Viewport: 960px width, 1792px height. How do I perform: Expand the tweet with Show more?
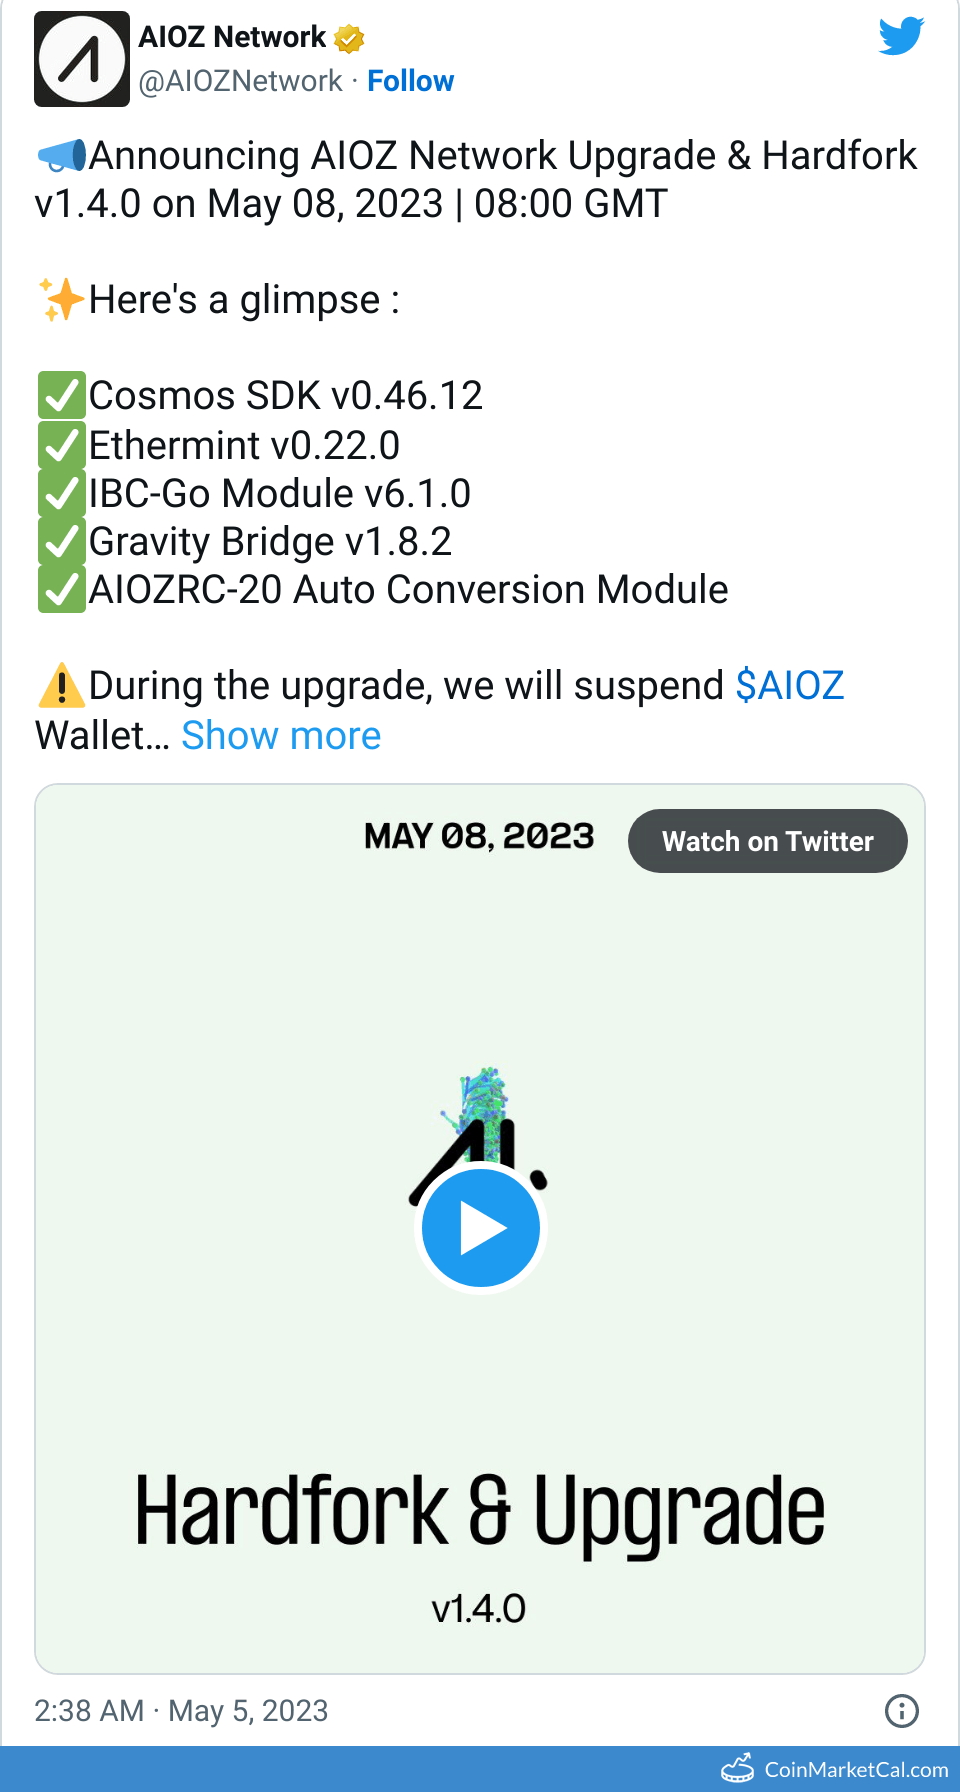point(281,736)
